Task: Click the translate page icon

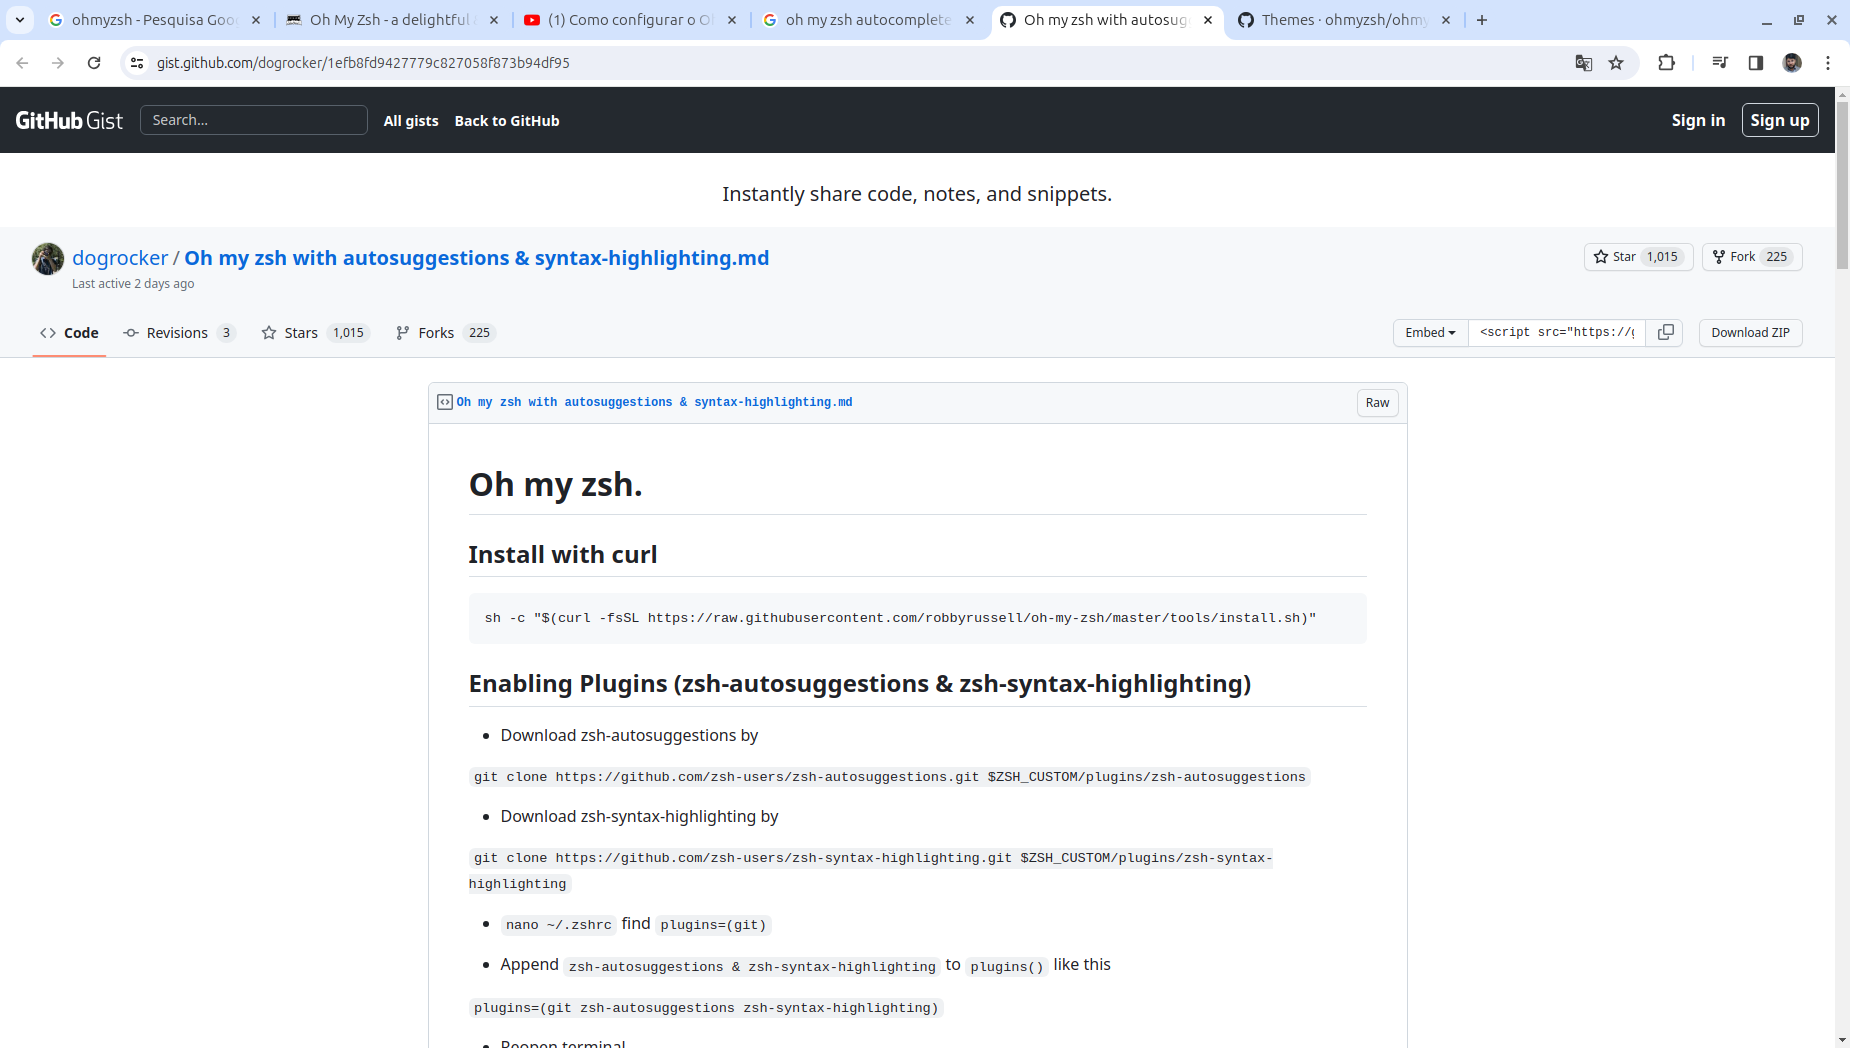Action: [1583, 63]
